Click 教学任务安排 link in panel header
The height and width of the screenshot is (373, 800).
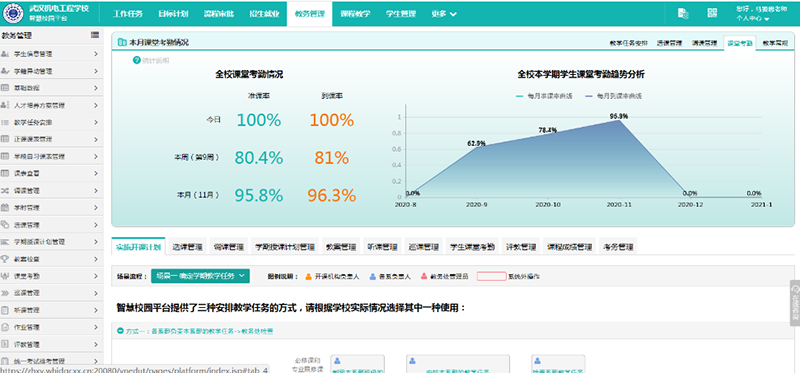[x=628, y=43]
